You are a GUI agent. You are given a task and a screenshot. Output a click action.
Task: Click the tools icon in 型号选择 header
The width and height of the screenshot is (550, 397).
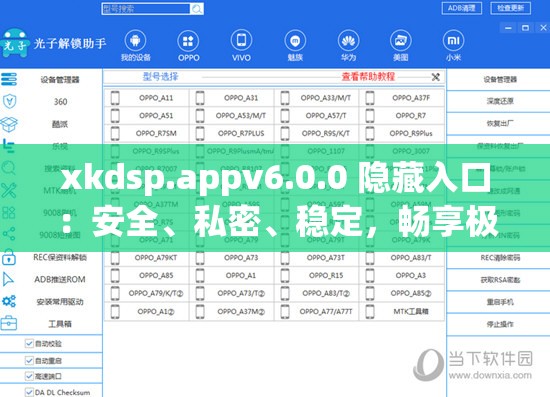[435, 77]
